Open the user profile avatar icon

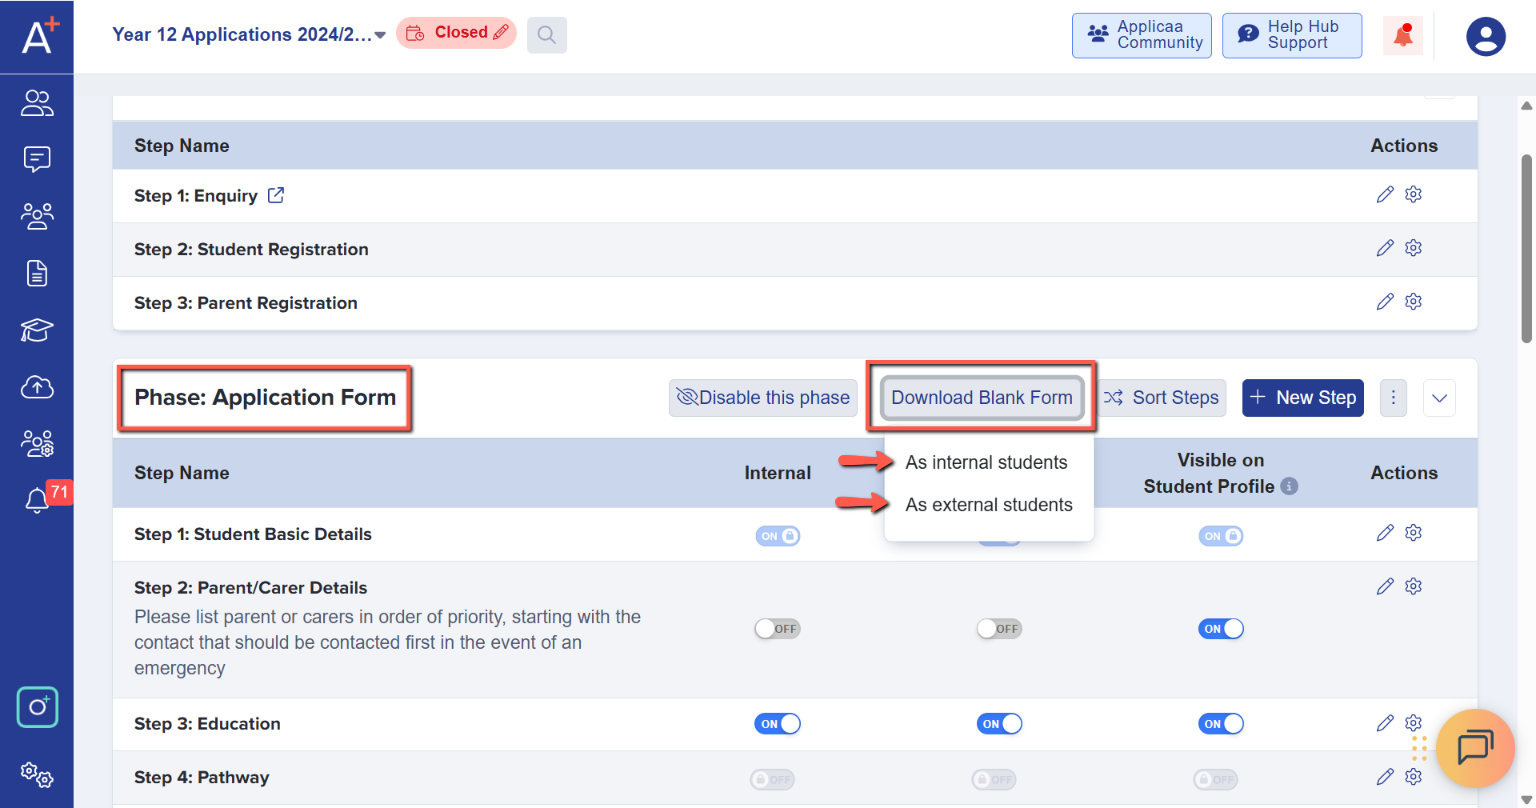point(1485,37)
